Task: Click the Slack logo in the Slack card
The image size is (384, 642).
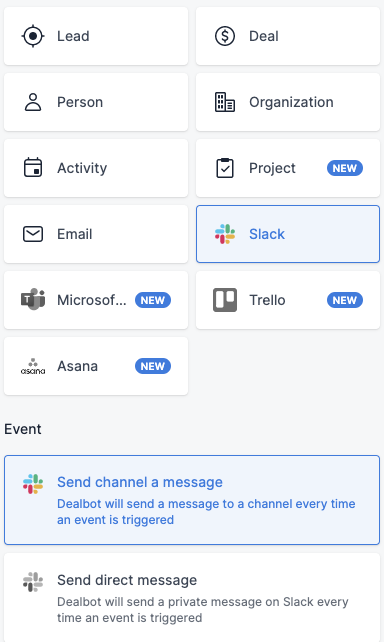Action: pyautogui.click(x=225, y=234)
